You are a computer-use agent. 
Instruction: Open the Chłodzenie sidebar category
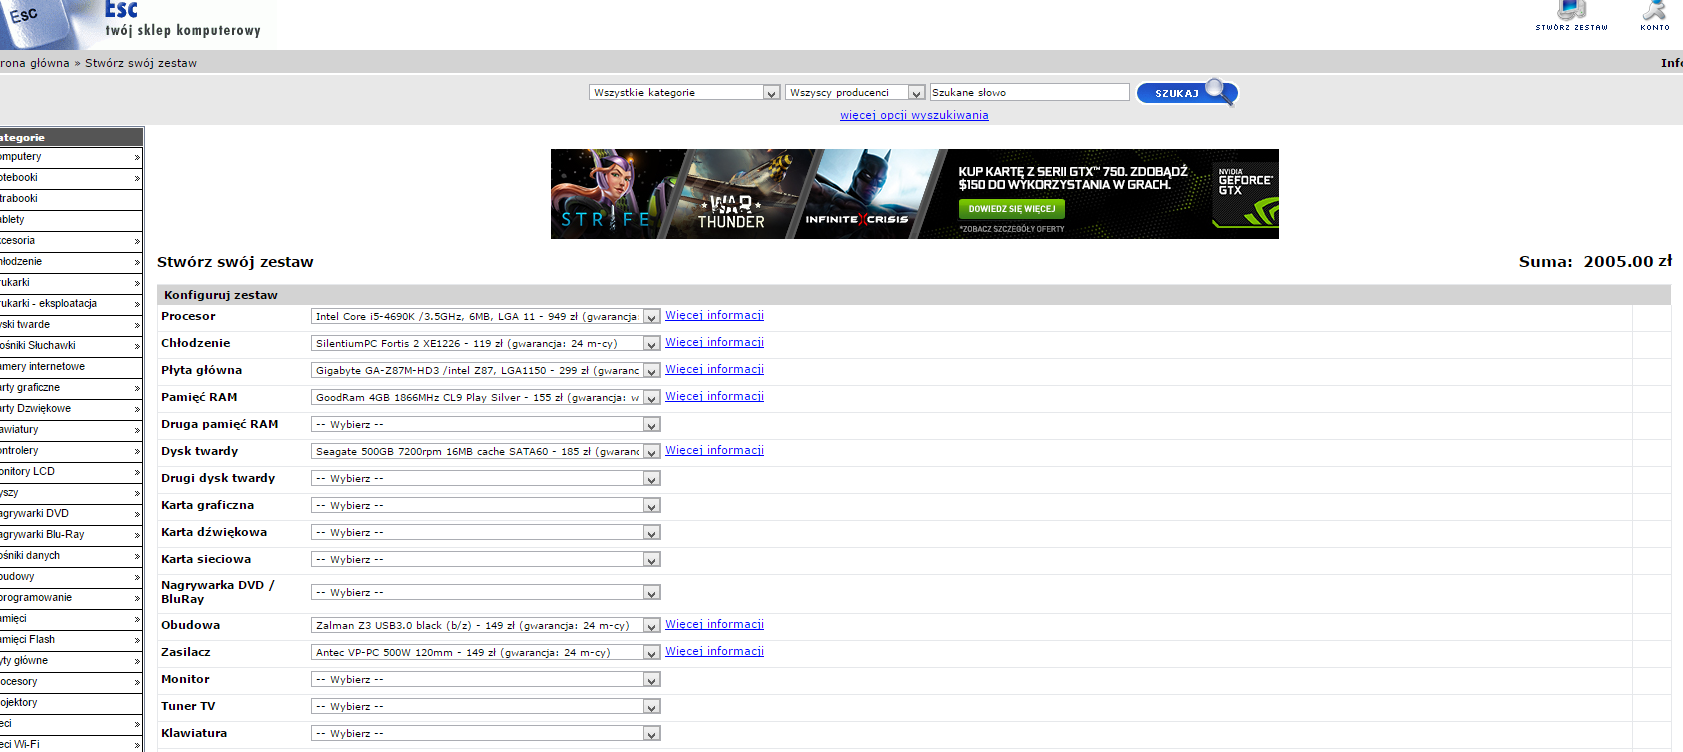[71, 262]
